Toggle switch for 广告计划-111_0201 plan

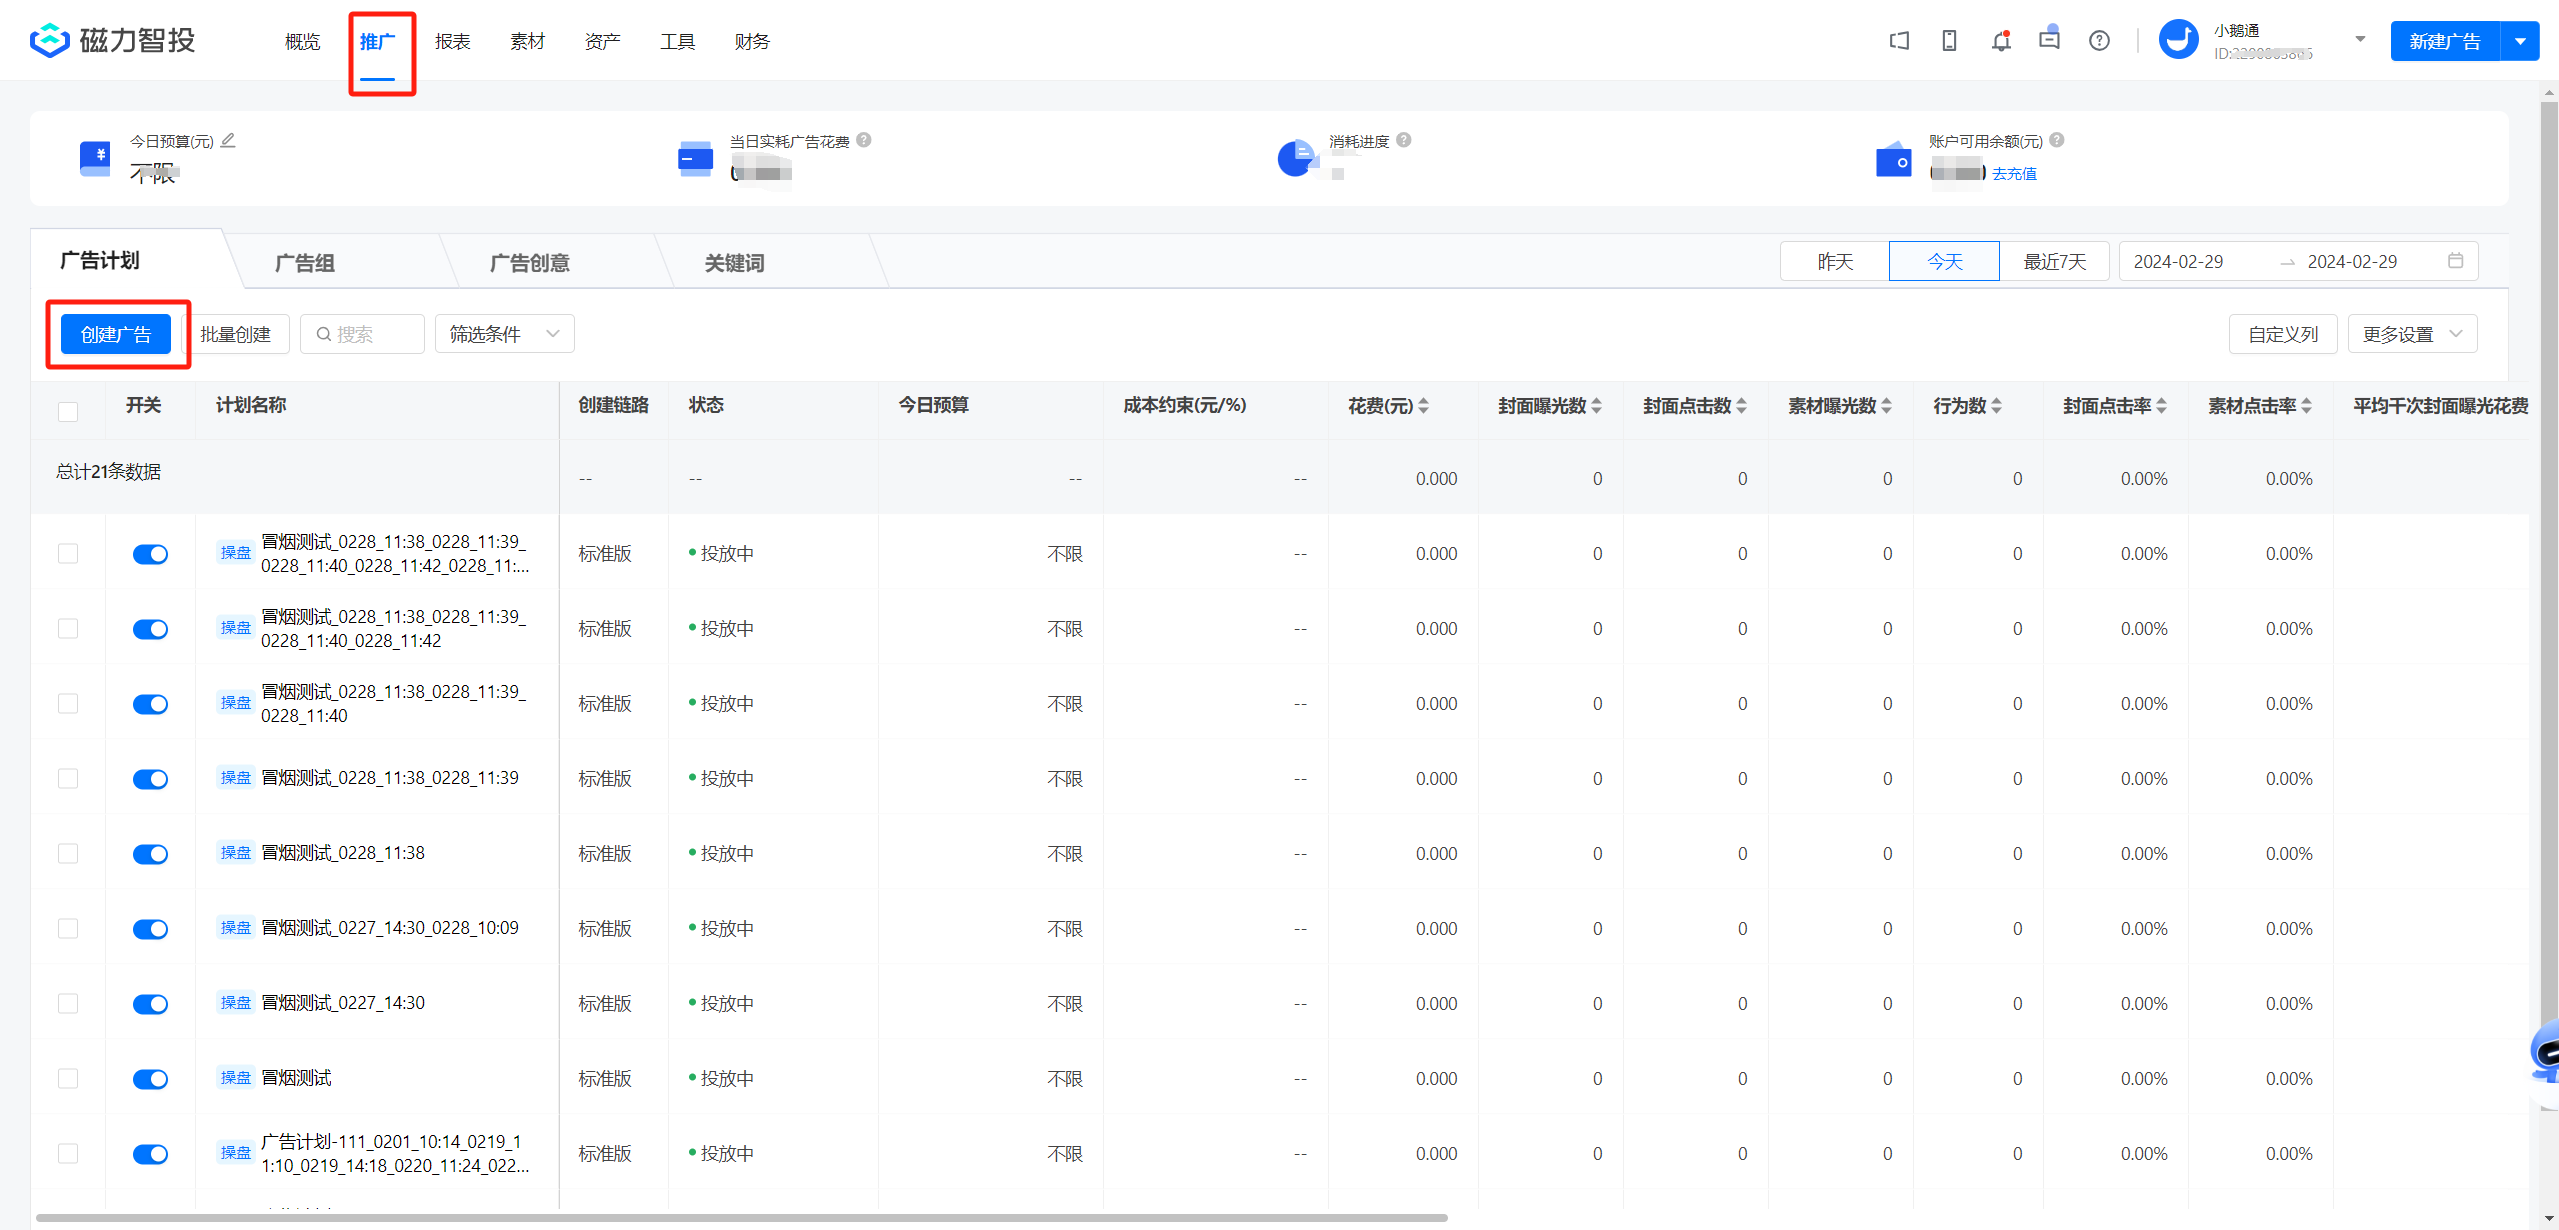pos(150,1154)
